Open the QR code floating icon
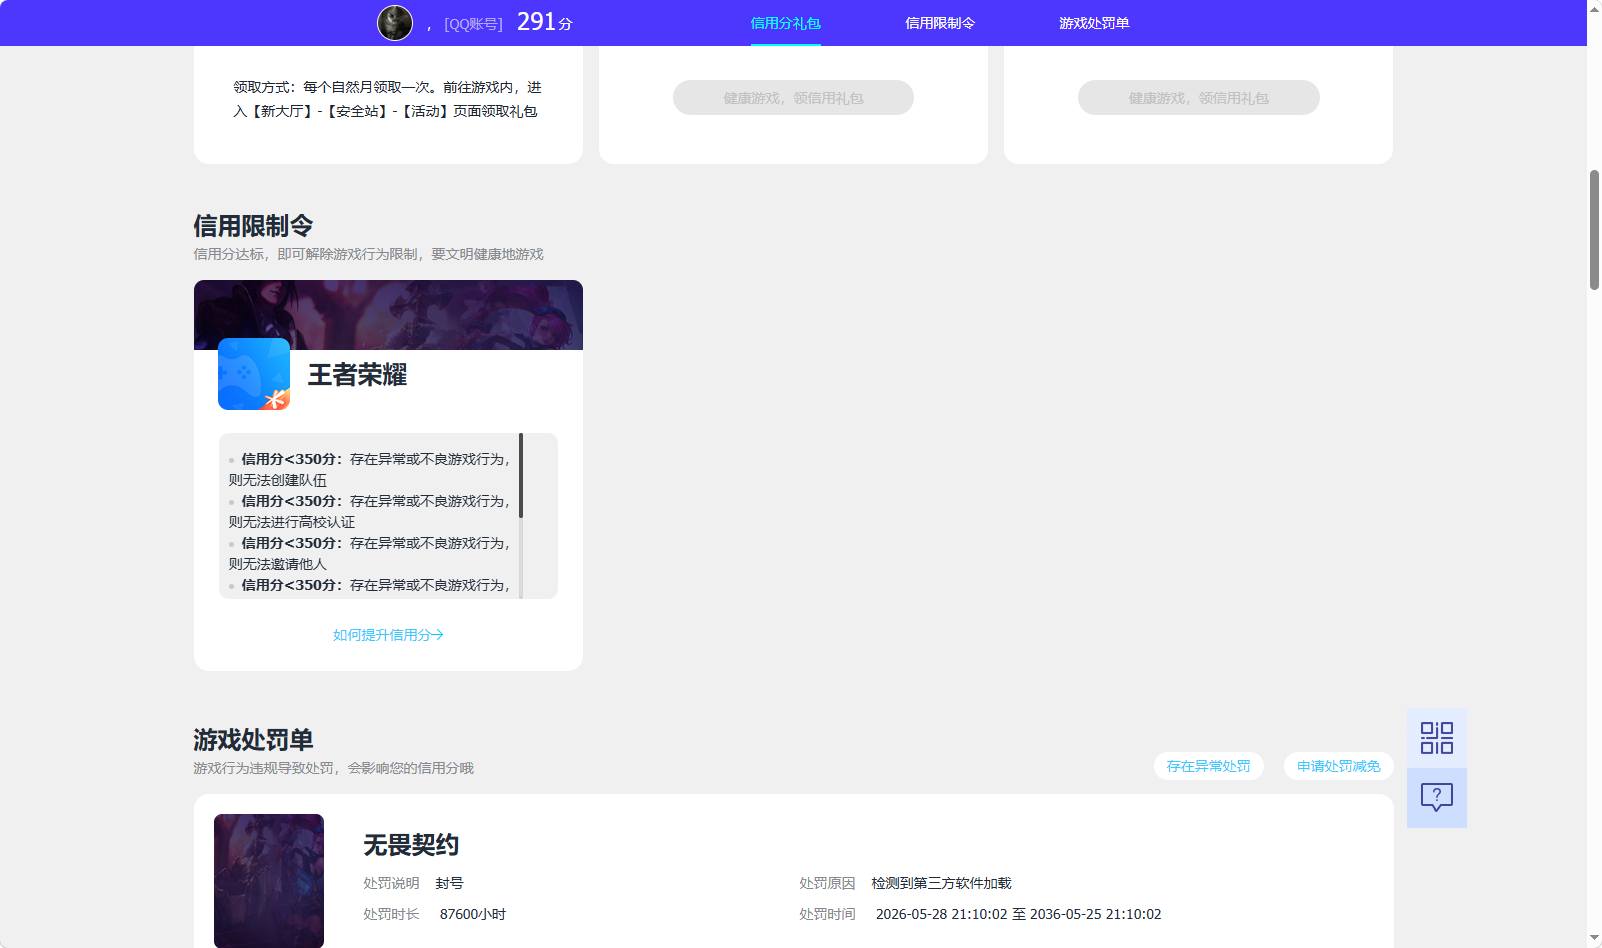The image size is (1602, 948). pyautogui.click(x=1437, y=738)
